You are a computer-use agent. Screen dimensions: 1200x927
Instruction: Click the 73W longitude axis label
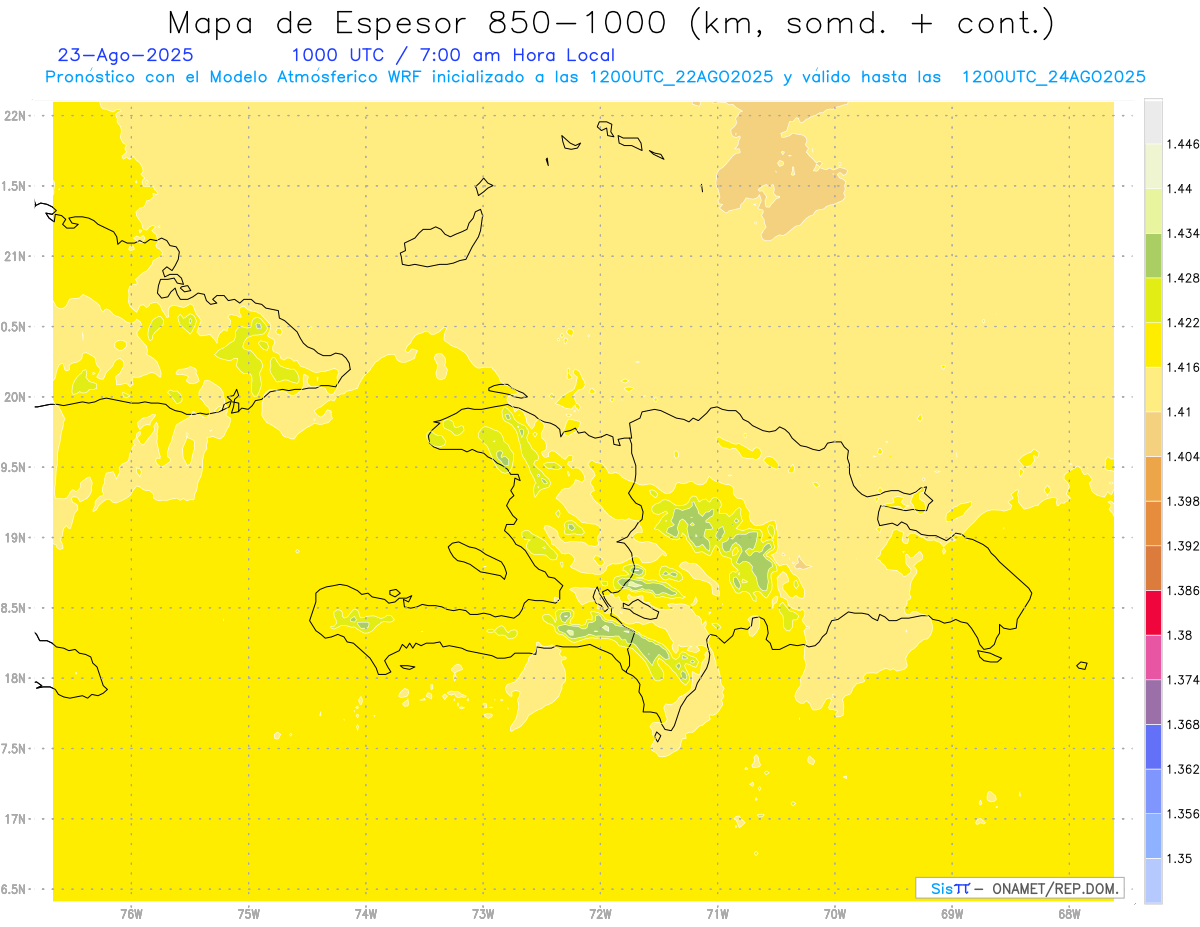coord(483,914)
